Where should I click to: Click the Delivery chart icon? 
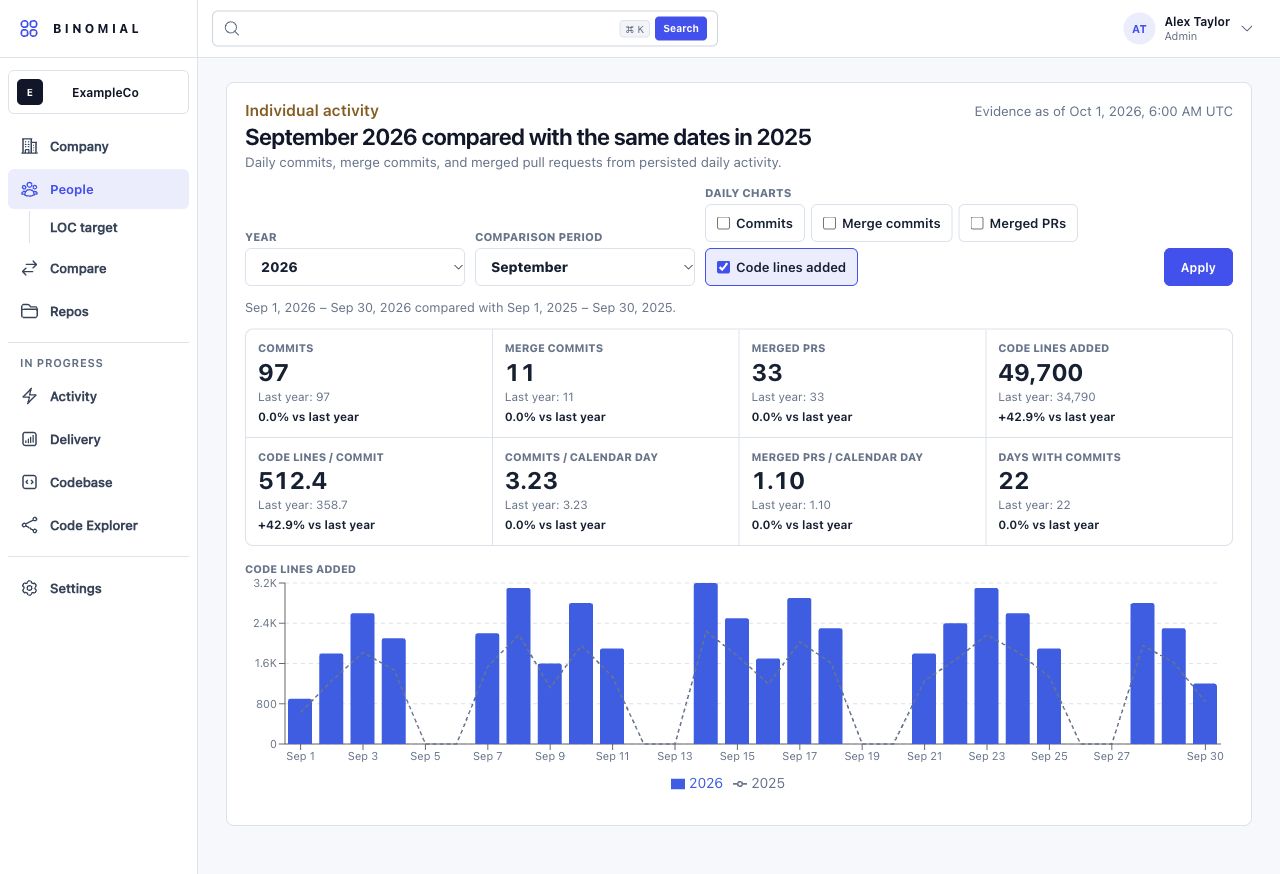[30, 439]
